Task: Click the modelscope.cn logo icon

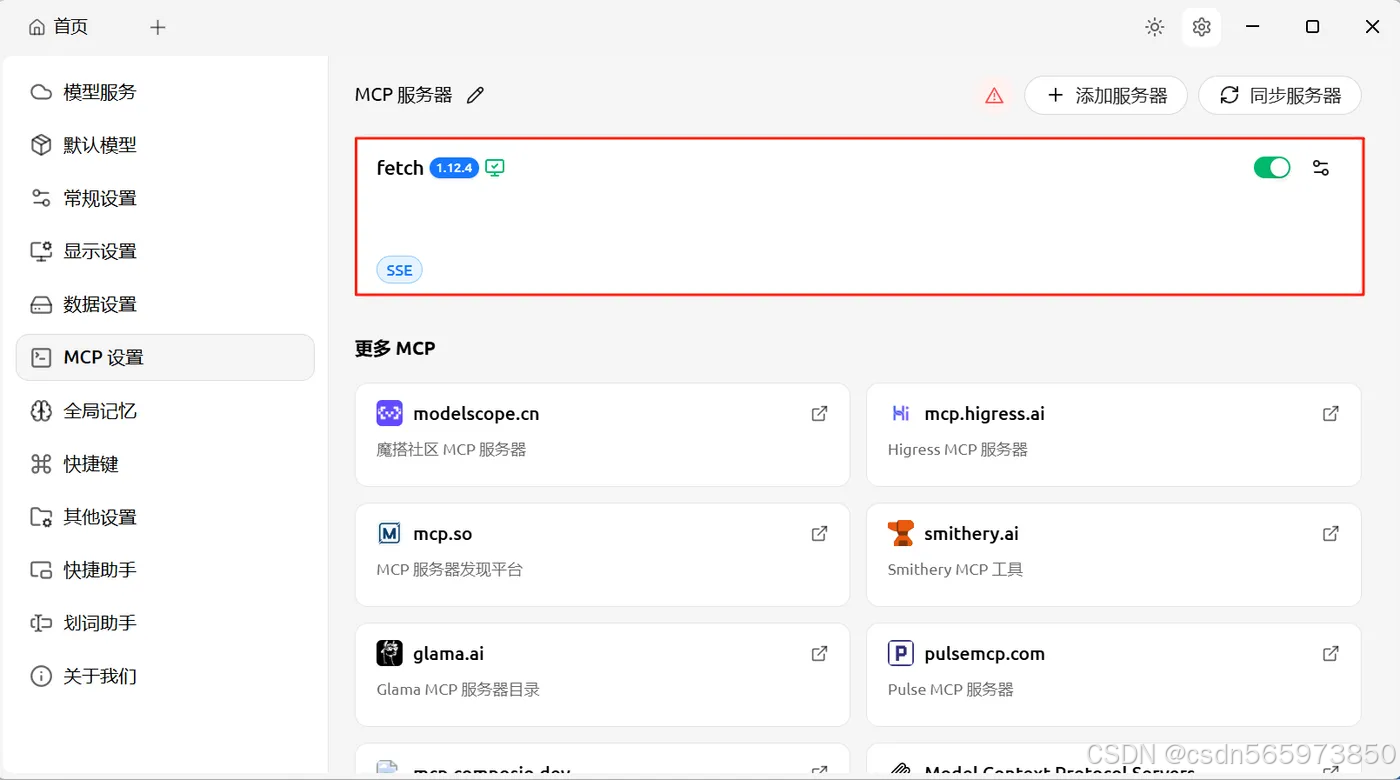Action: [x=389, y=413]
